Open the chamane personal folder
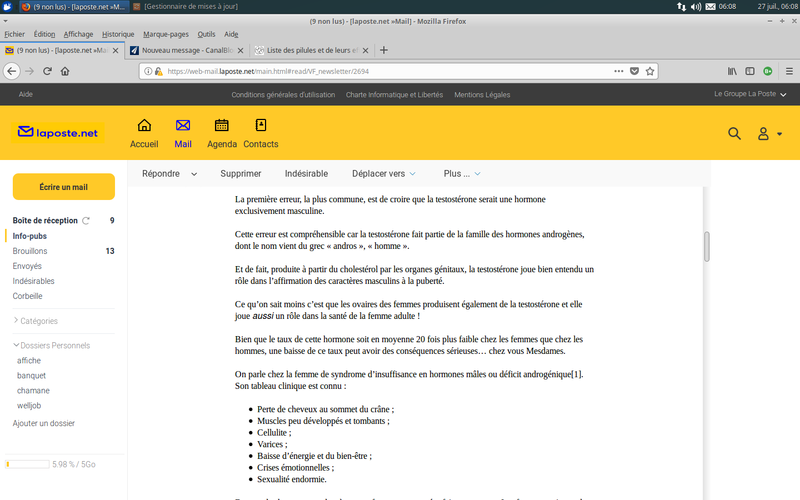This screenshot has height=500, width=800. click(x=33, y=390)
